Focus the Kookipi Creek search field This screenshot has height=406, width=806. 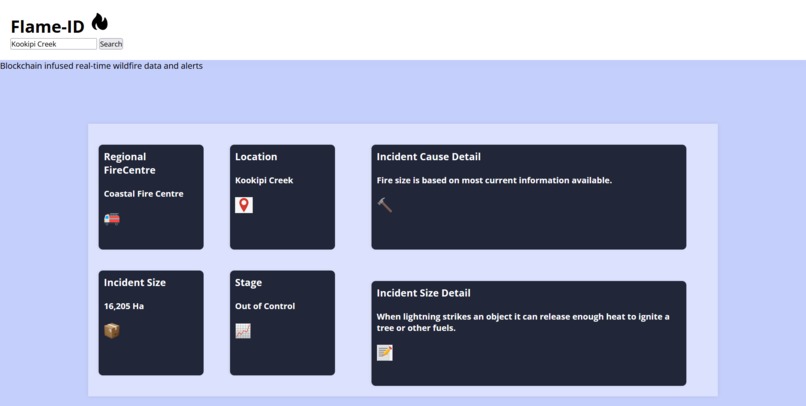[x=53, y=44]
